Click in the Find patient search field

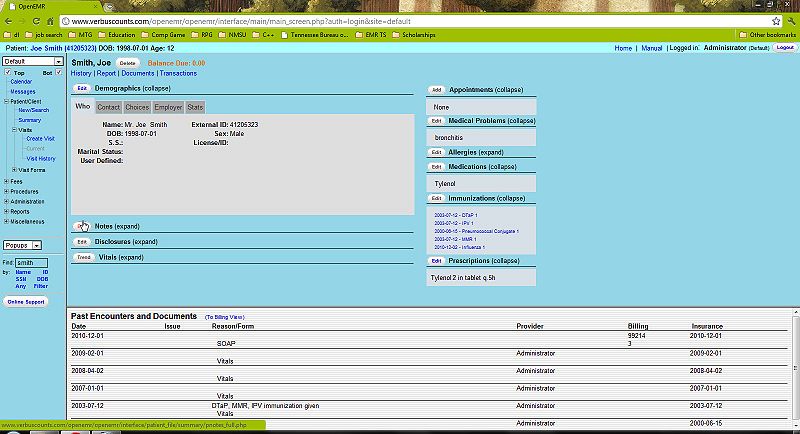click(31, 263)
